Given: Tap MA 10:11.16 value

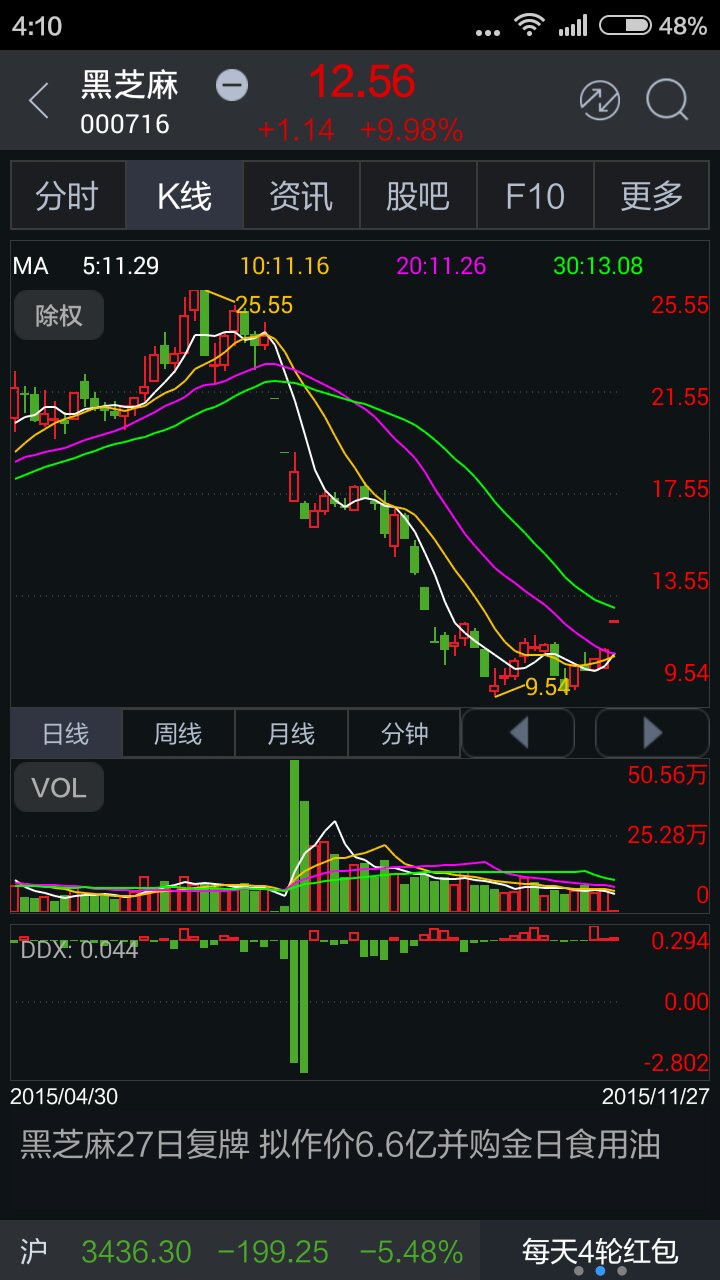Looking at the screenshot, I should point(284,266).
